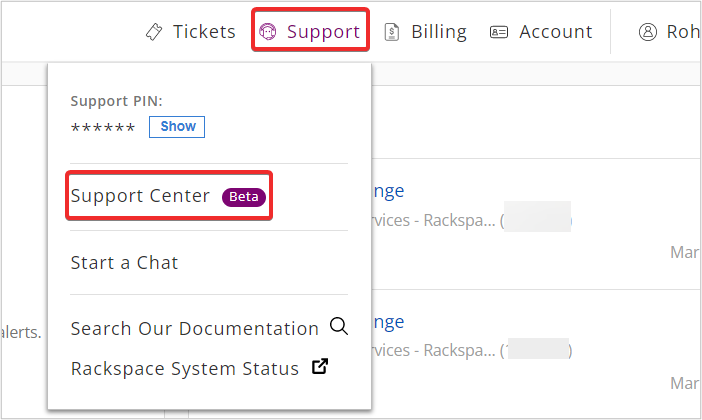Click the Tickets ticket icon
Viewport: 702px width, 420px height.
tap(154, 32)
